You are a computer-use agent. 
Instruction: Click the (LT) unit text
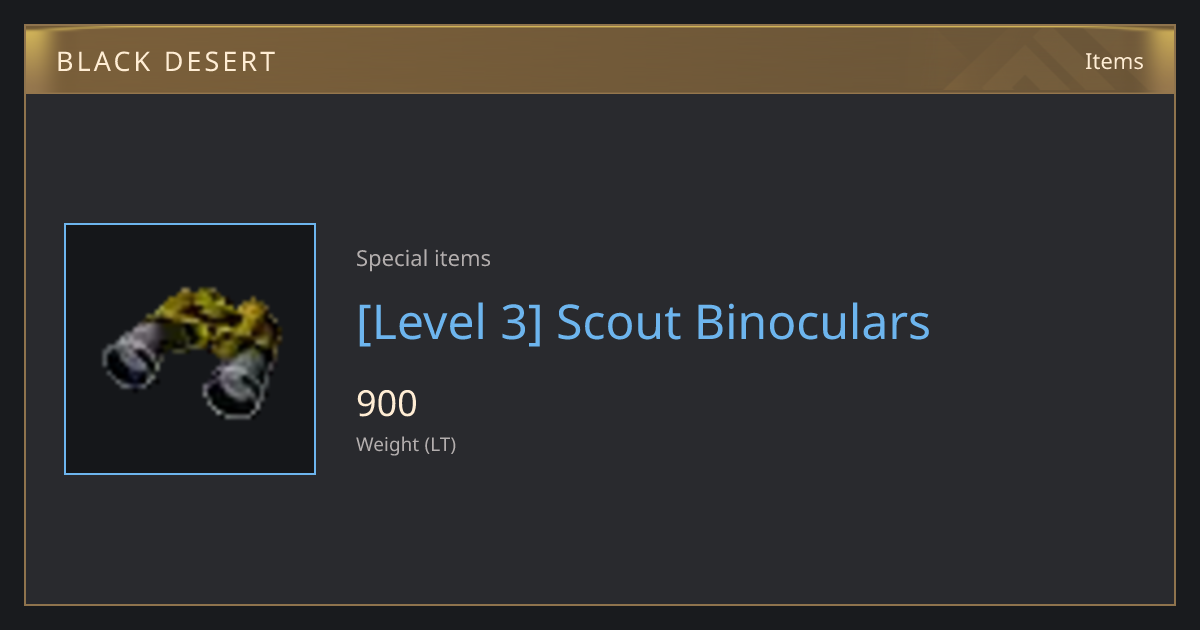(441, 445)
